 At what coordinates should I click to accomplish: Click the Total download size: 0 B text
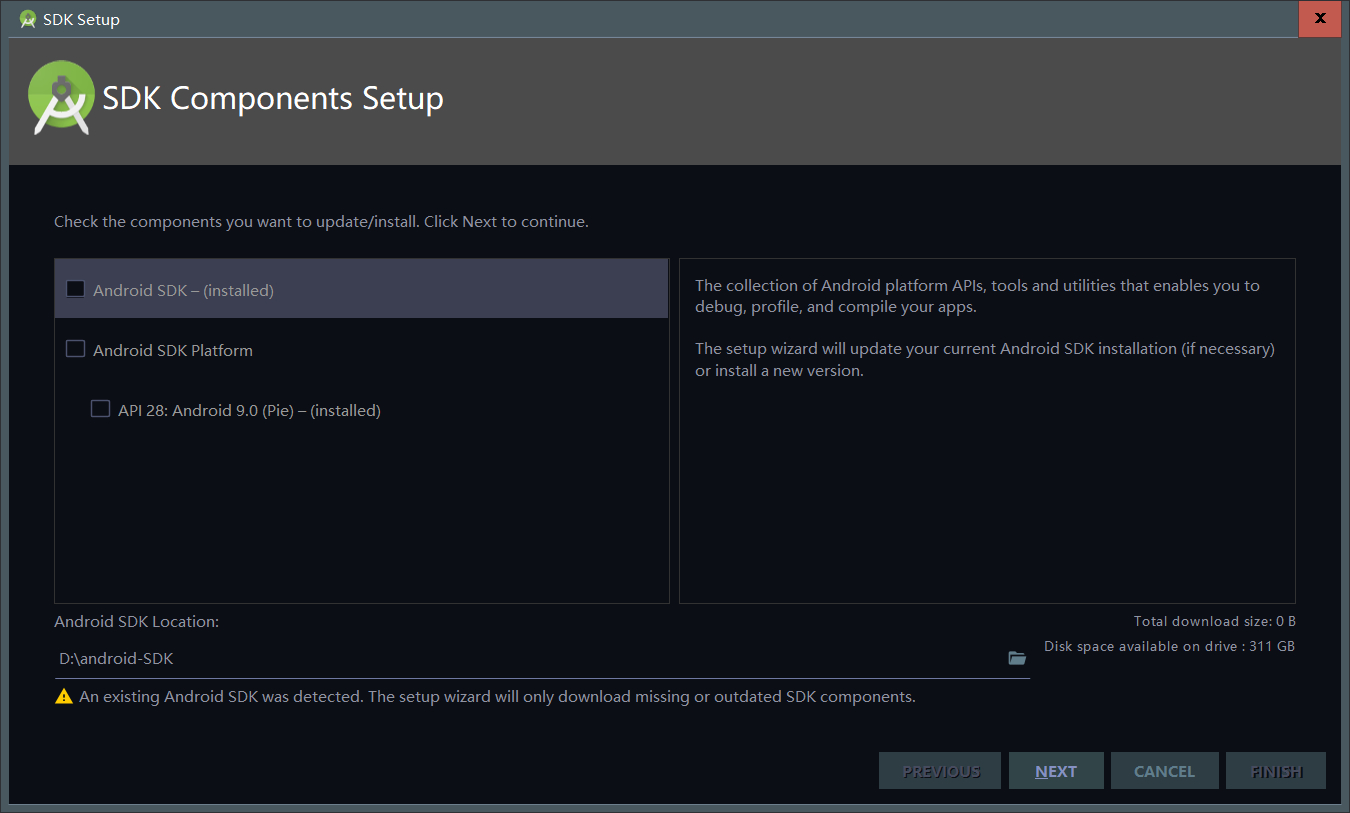point(1214,621)
